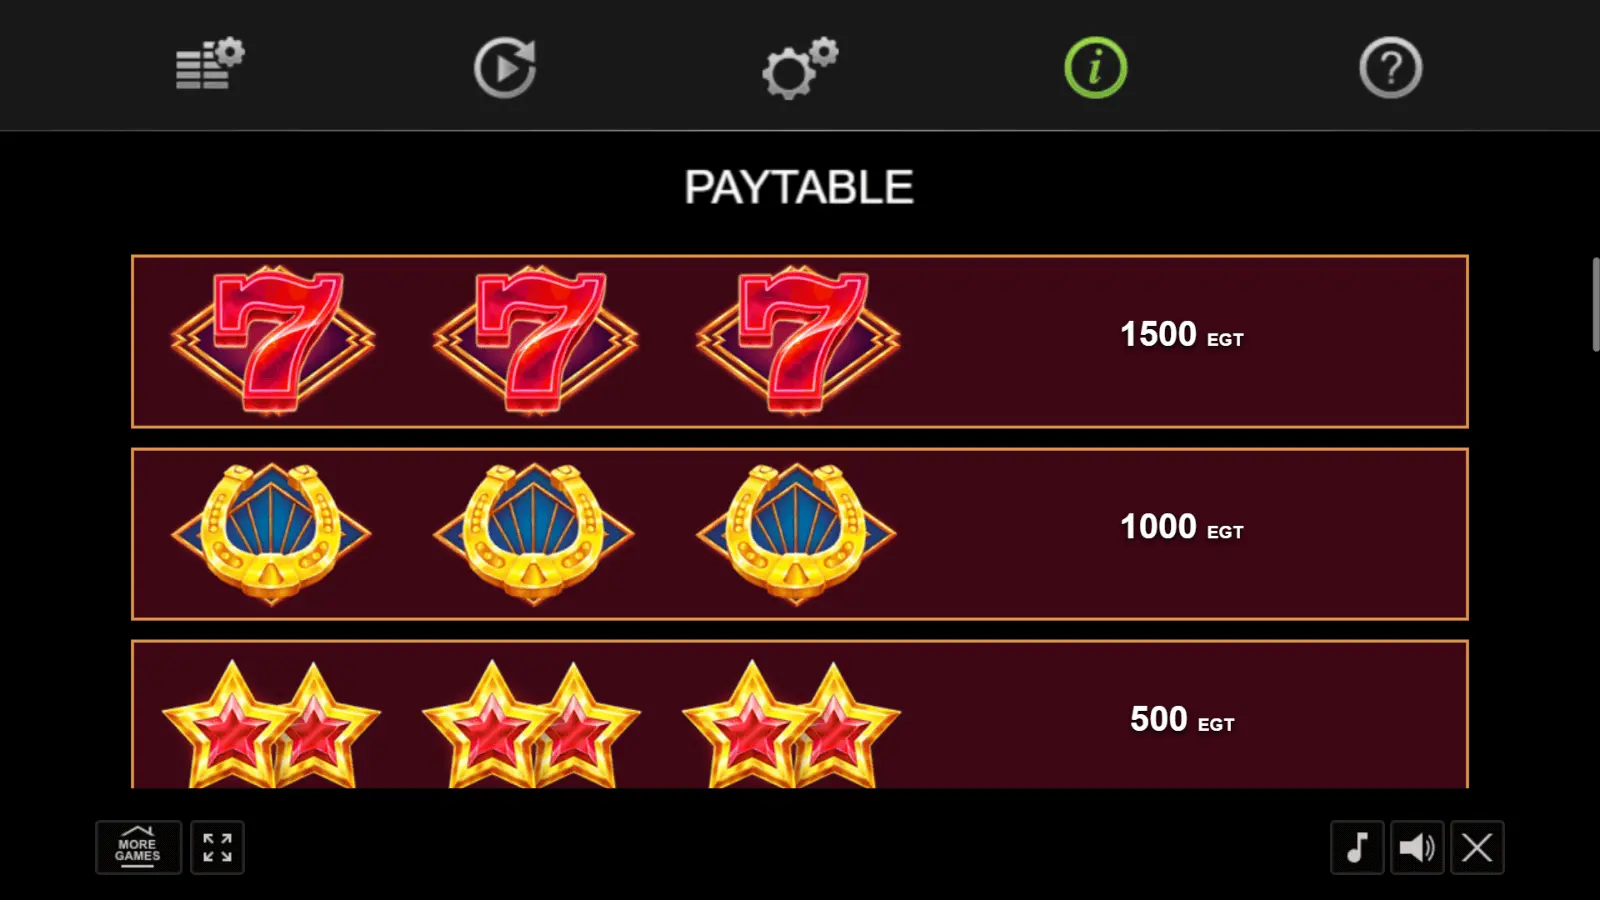The image size is (1600, 900).
Task: Click the vertical scrollbar thumb
Action: 1595,304
